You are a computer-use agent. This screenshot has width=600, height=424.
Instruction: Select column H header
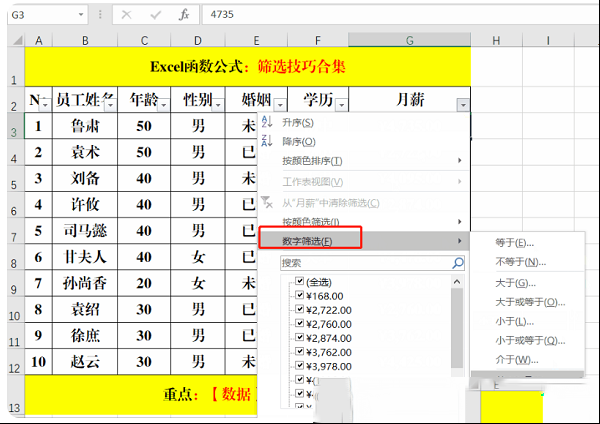tap(496, 40)
